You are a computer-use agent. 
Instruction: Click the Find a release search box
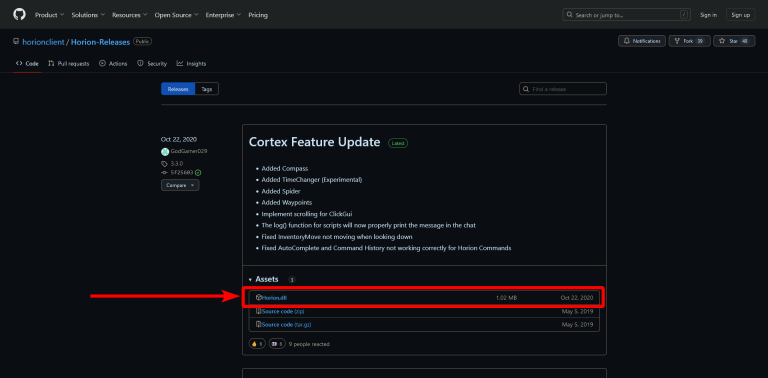[563, 89]
